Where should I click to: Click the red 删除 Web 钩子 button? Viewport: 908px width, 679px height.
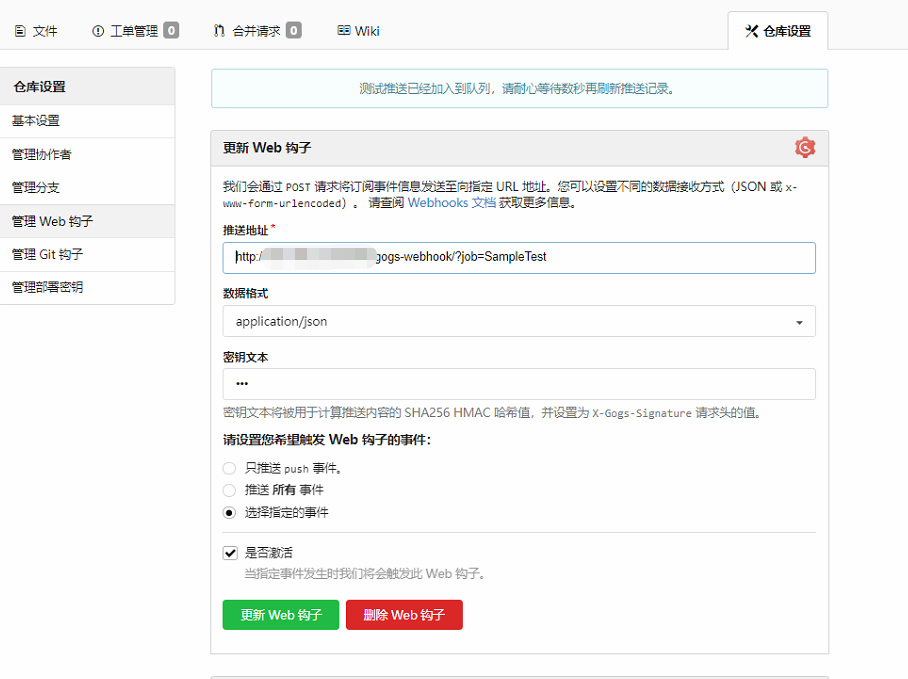click(404, 615)
